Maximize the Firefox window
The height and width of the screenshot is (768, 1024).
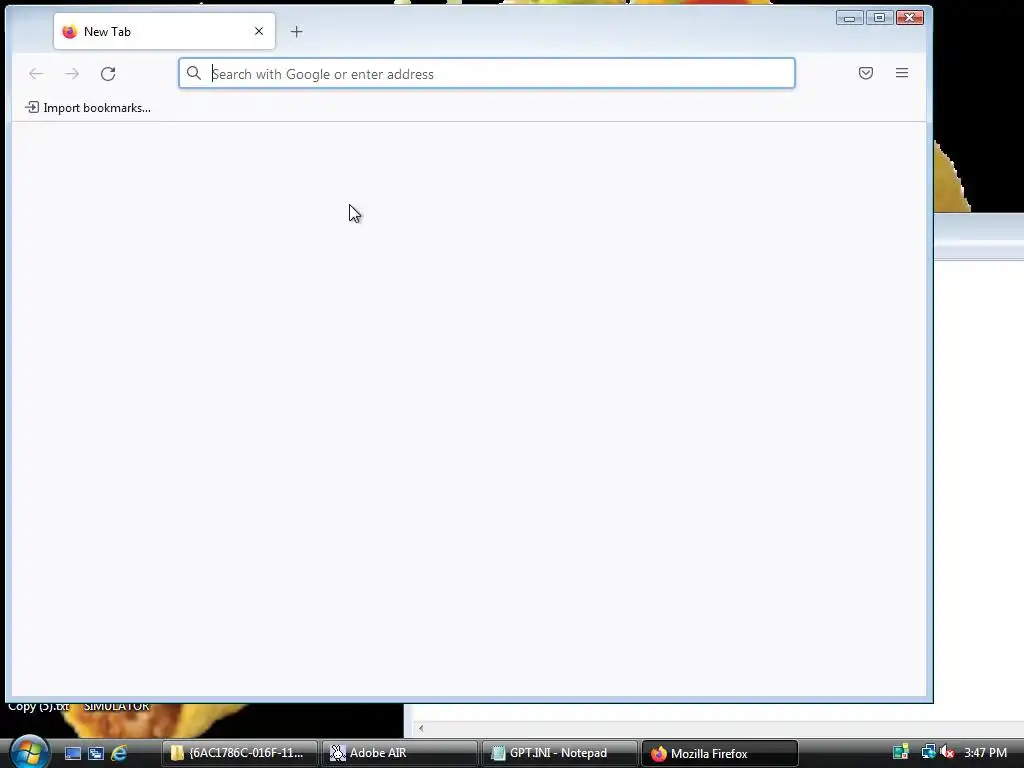[880, 18]
